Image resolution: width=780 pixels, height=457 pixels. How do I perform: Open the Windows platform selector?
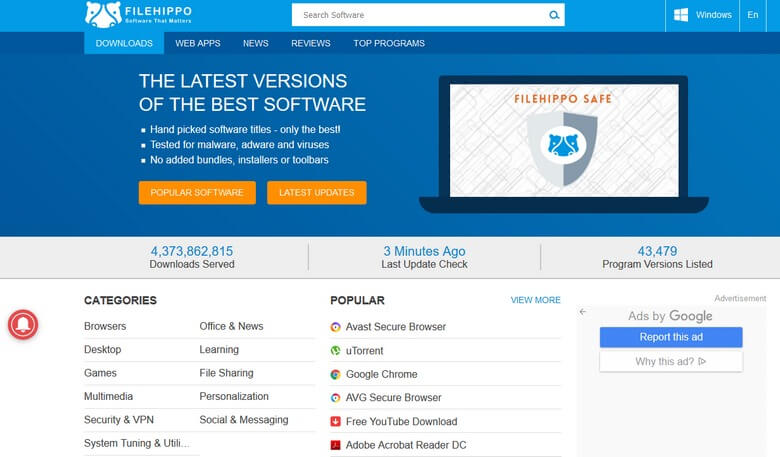[702, 15]
